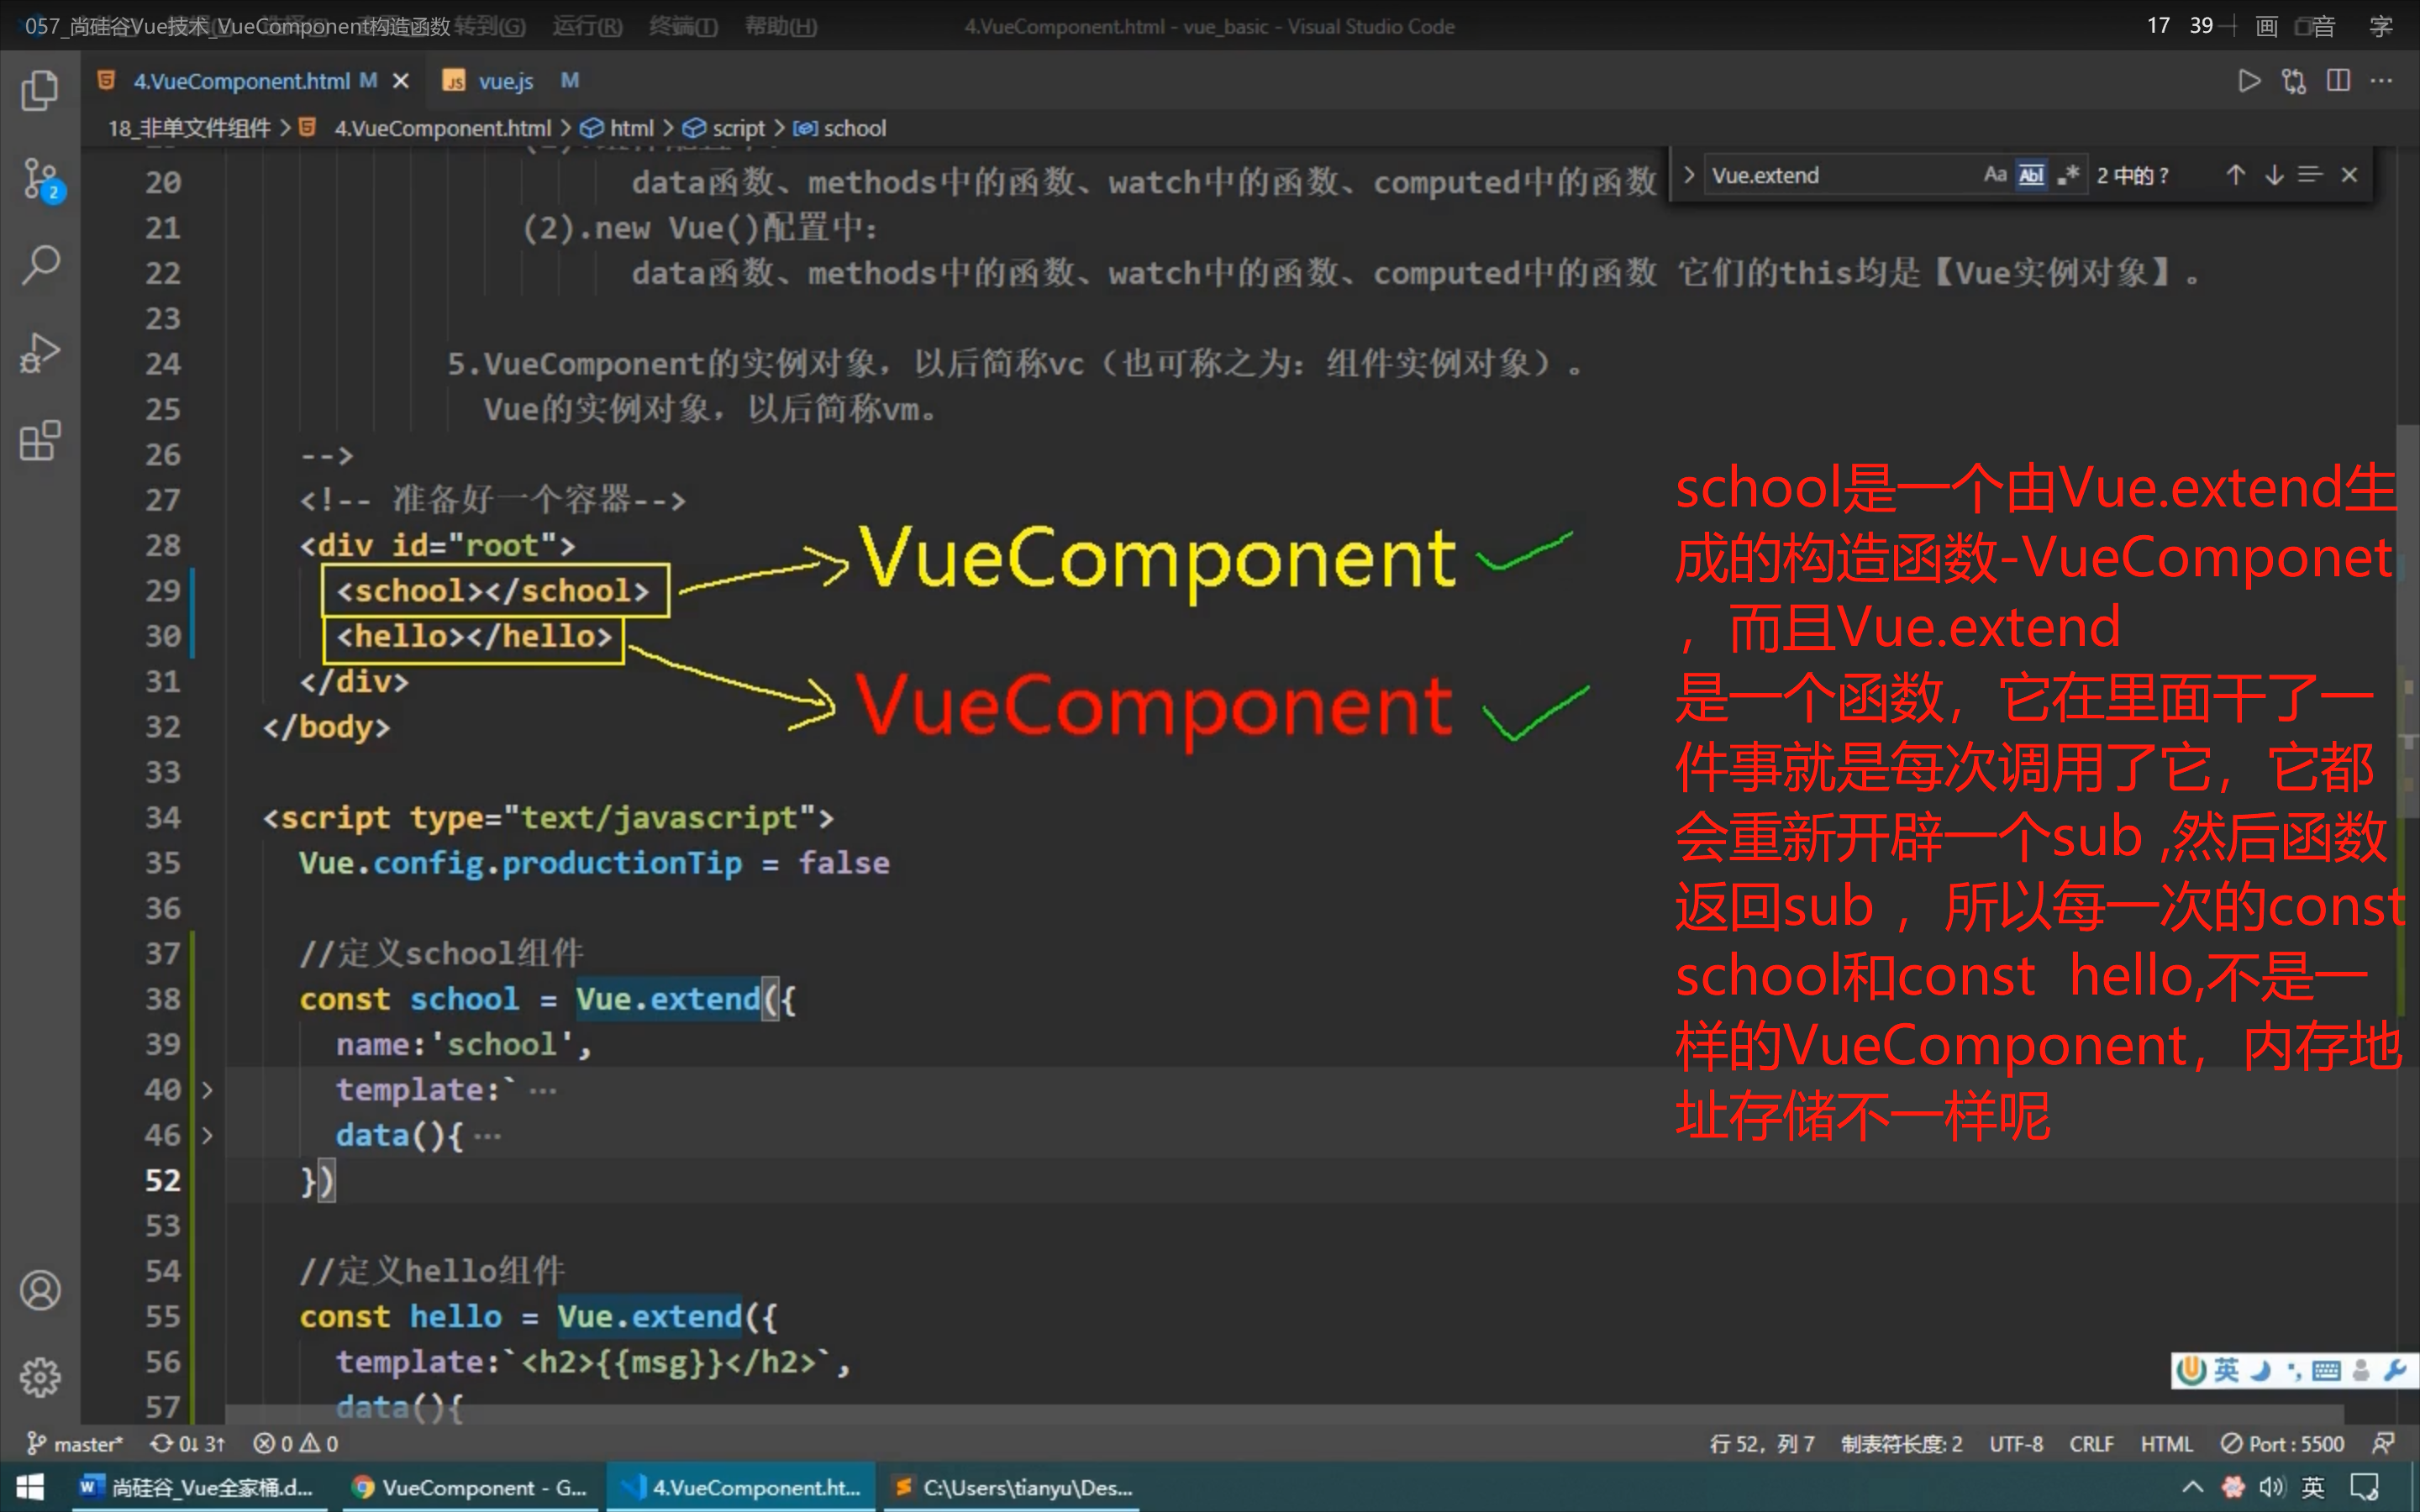Image resolution: width=2420 pixels, height=1512 pixels.
Task: Toggle Match Whole Word option
Action: (2031, 175)
